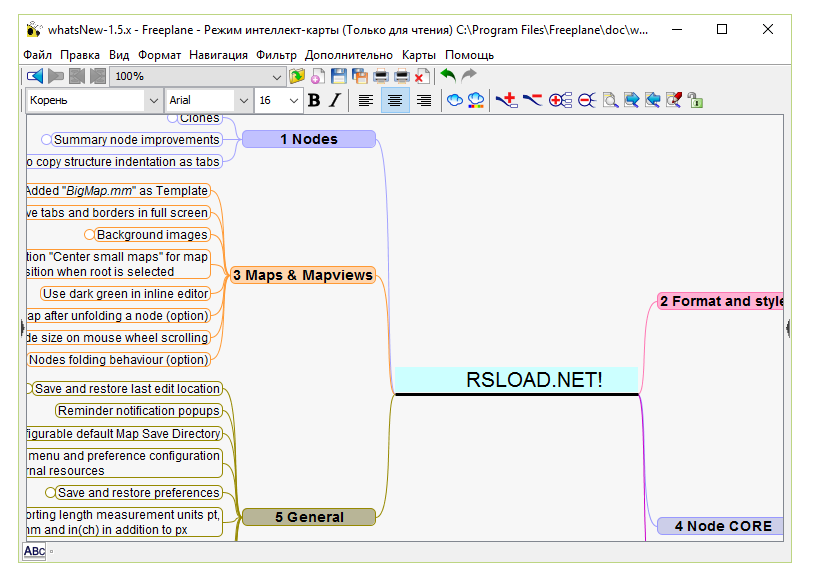The width and height of the screenshot is (813, 584).
Task: Click the ABC spell-check status icon
Action: 34,551
